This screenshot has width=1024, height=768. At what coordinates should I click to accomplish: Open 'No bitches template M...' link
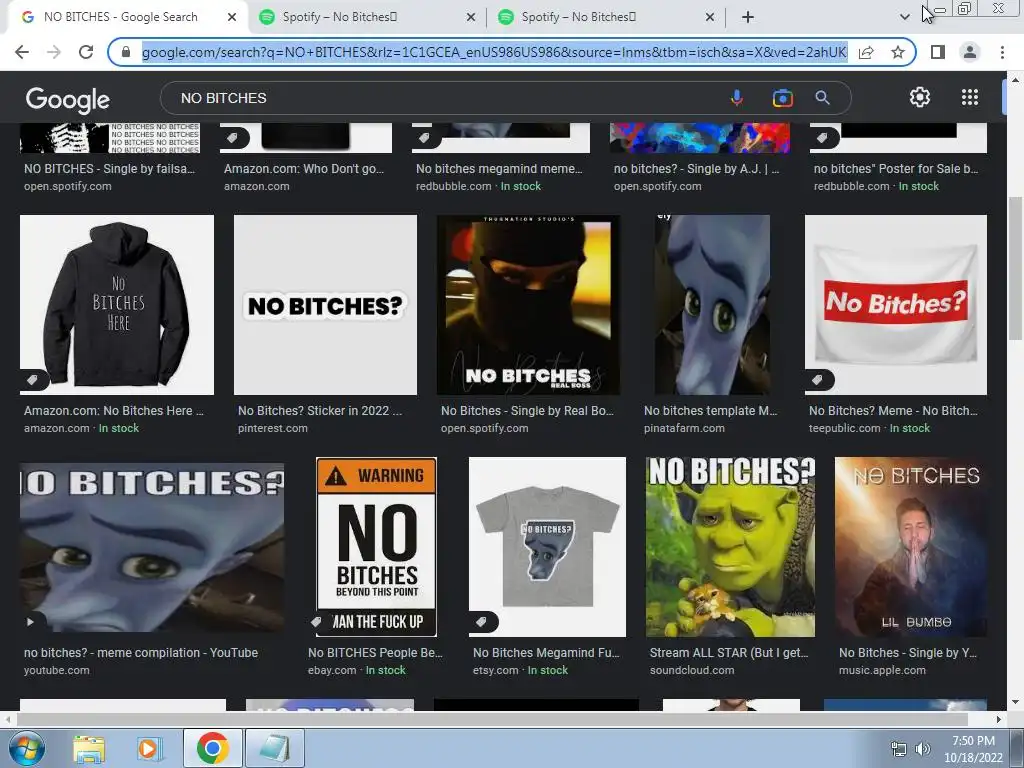(711, 411)
